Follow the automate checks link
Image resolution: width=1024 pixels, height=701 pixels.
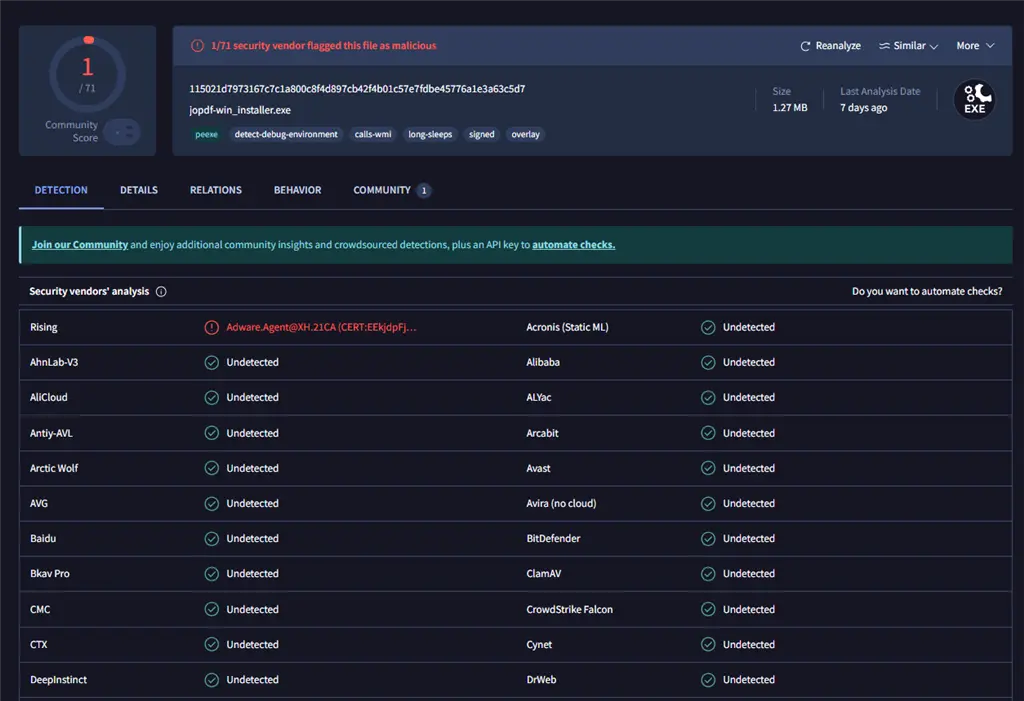pos(573,245)
